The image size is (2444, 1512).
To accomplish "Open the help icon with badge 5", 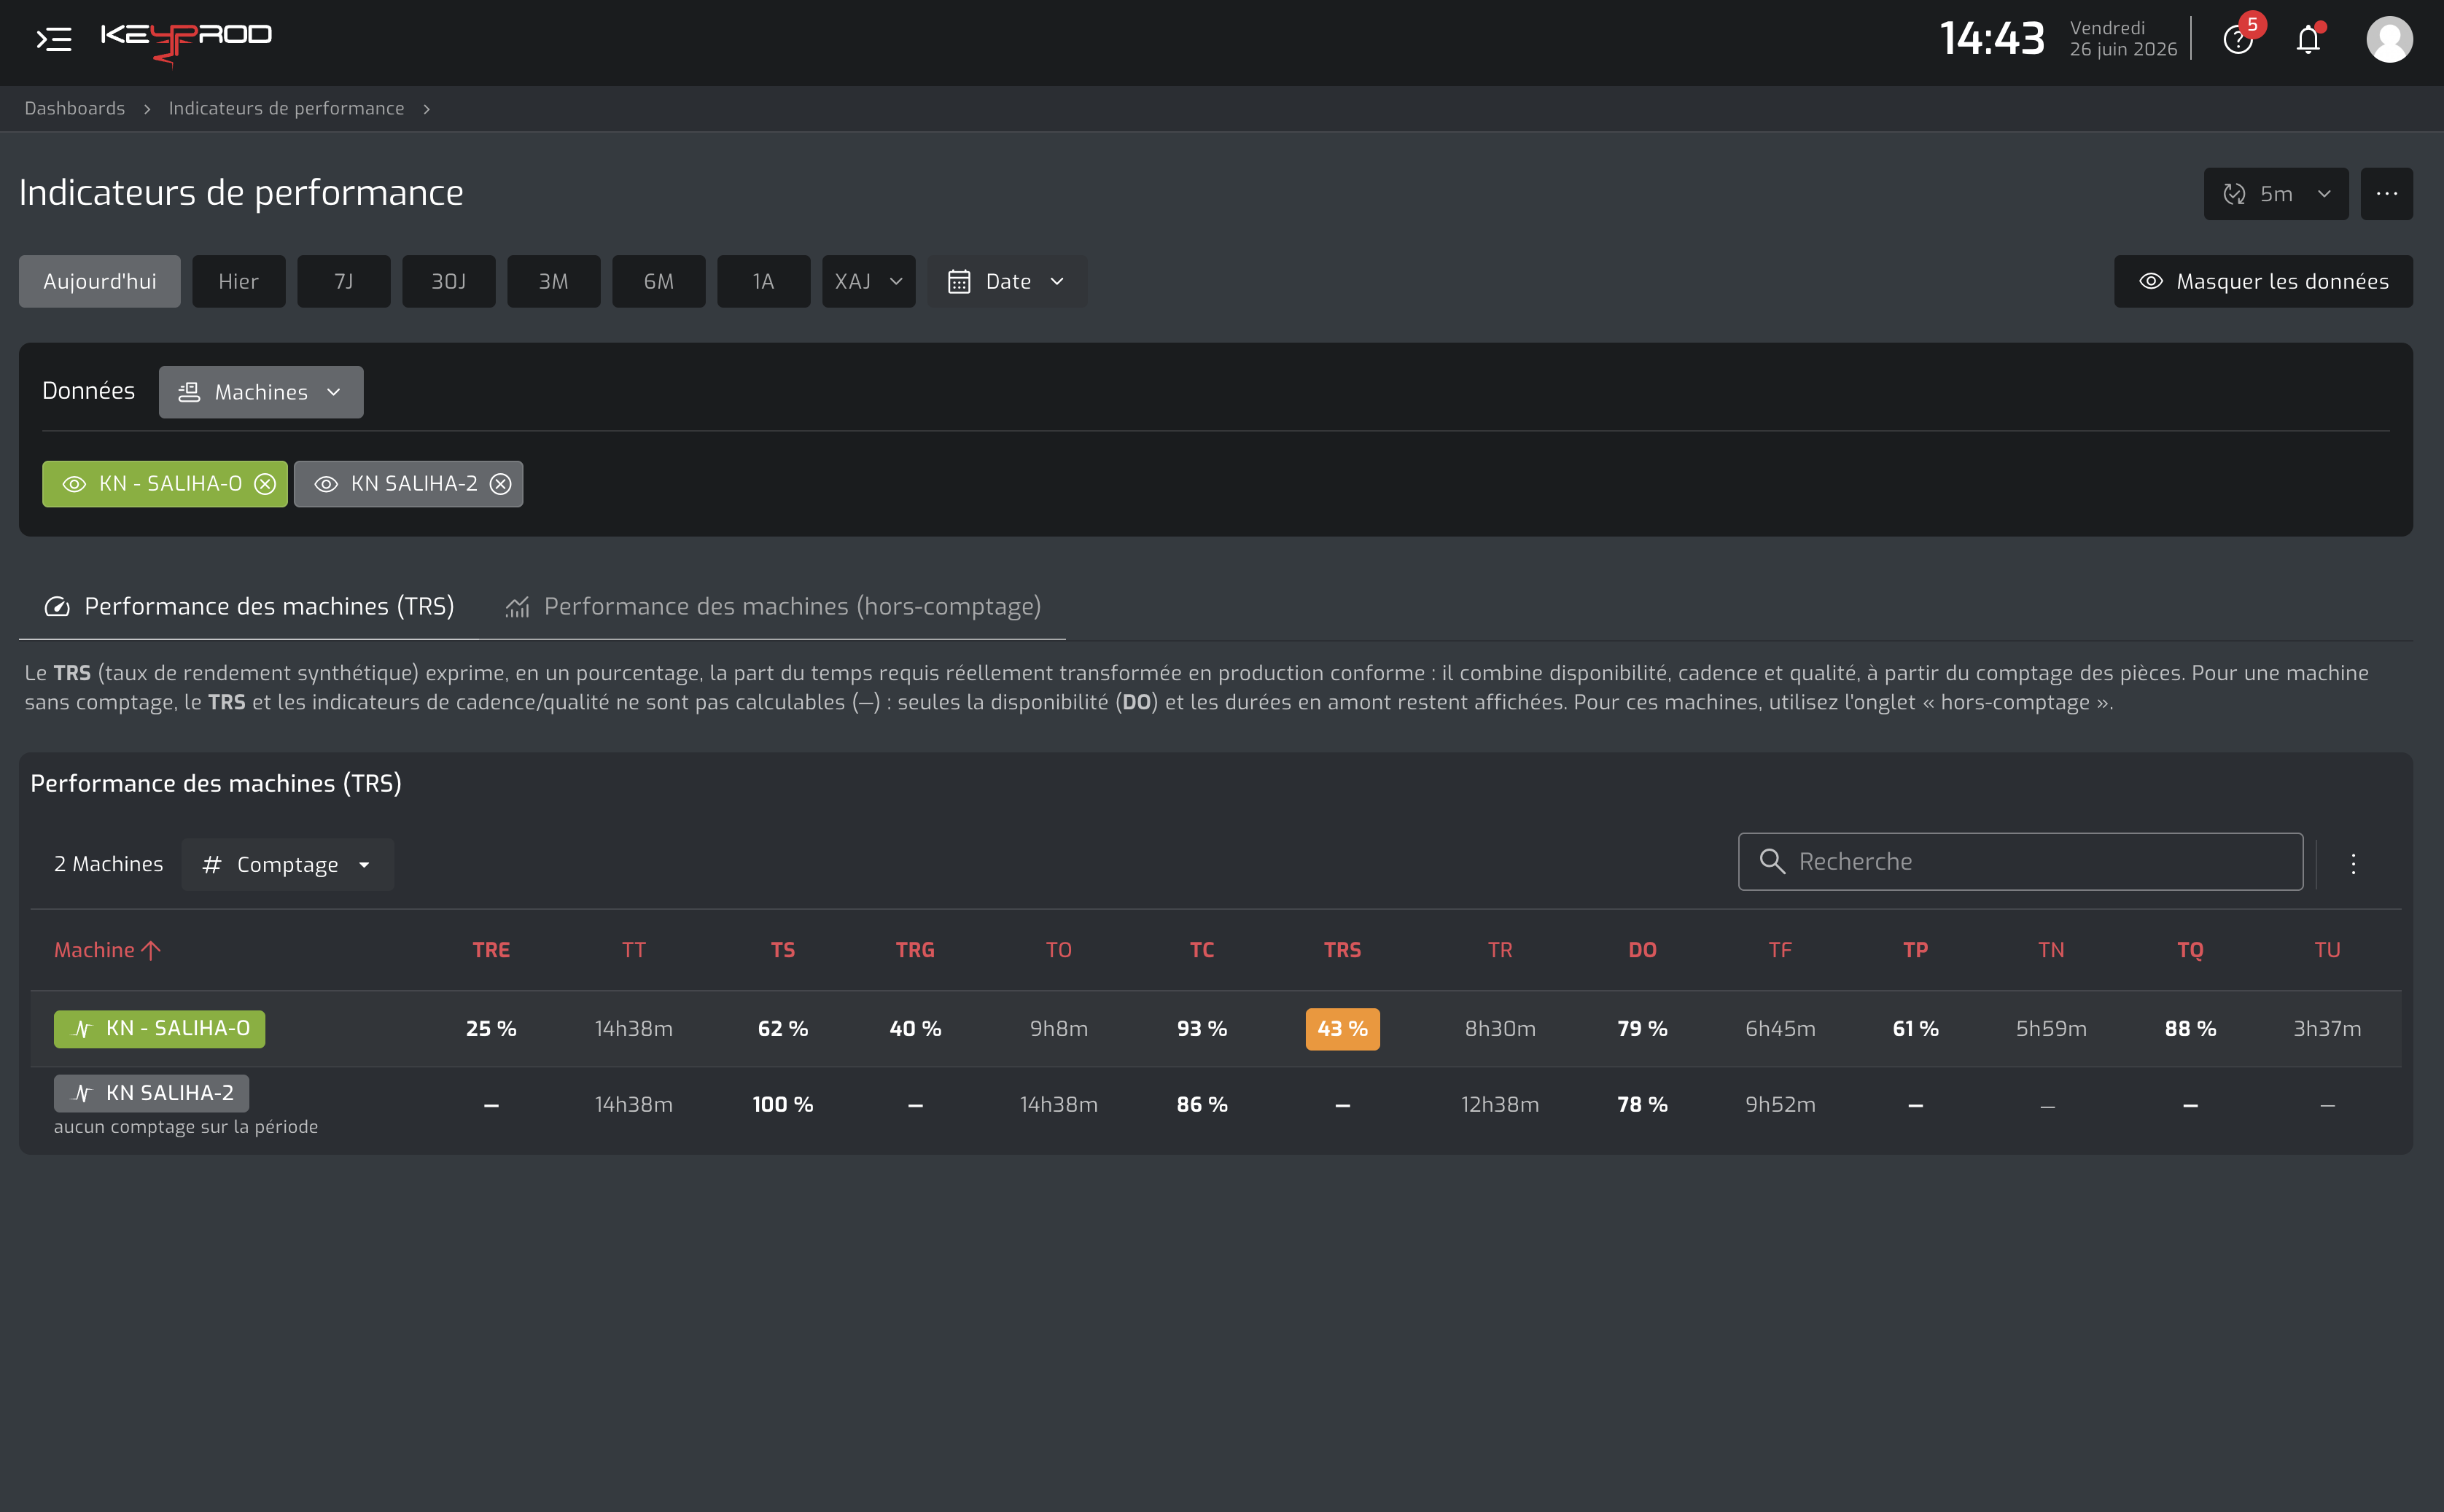I will point(2238,39).
